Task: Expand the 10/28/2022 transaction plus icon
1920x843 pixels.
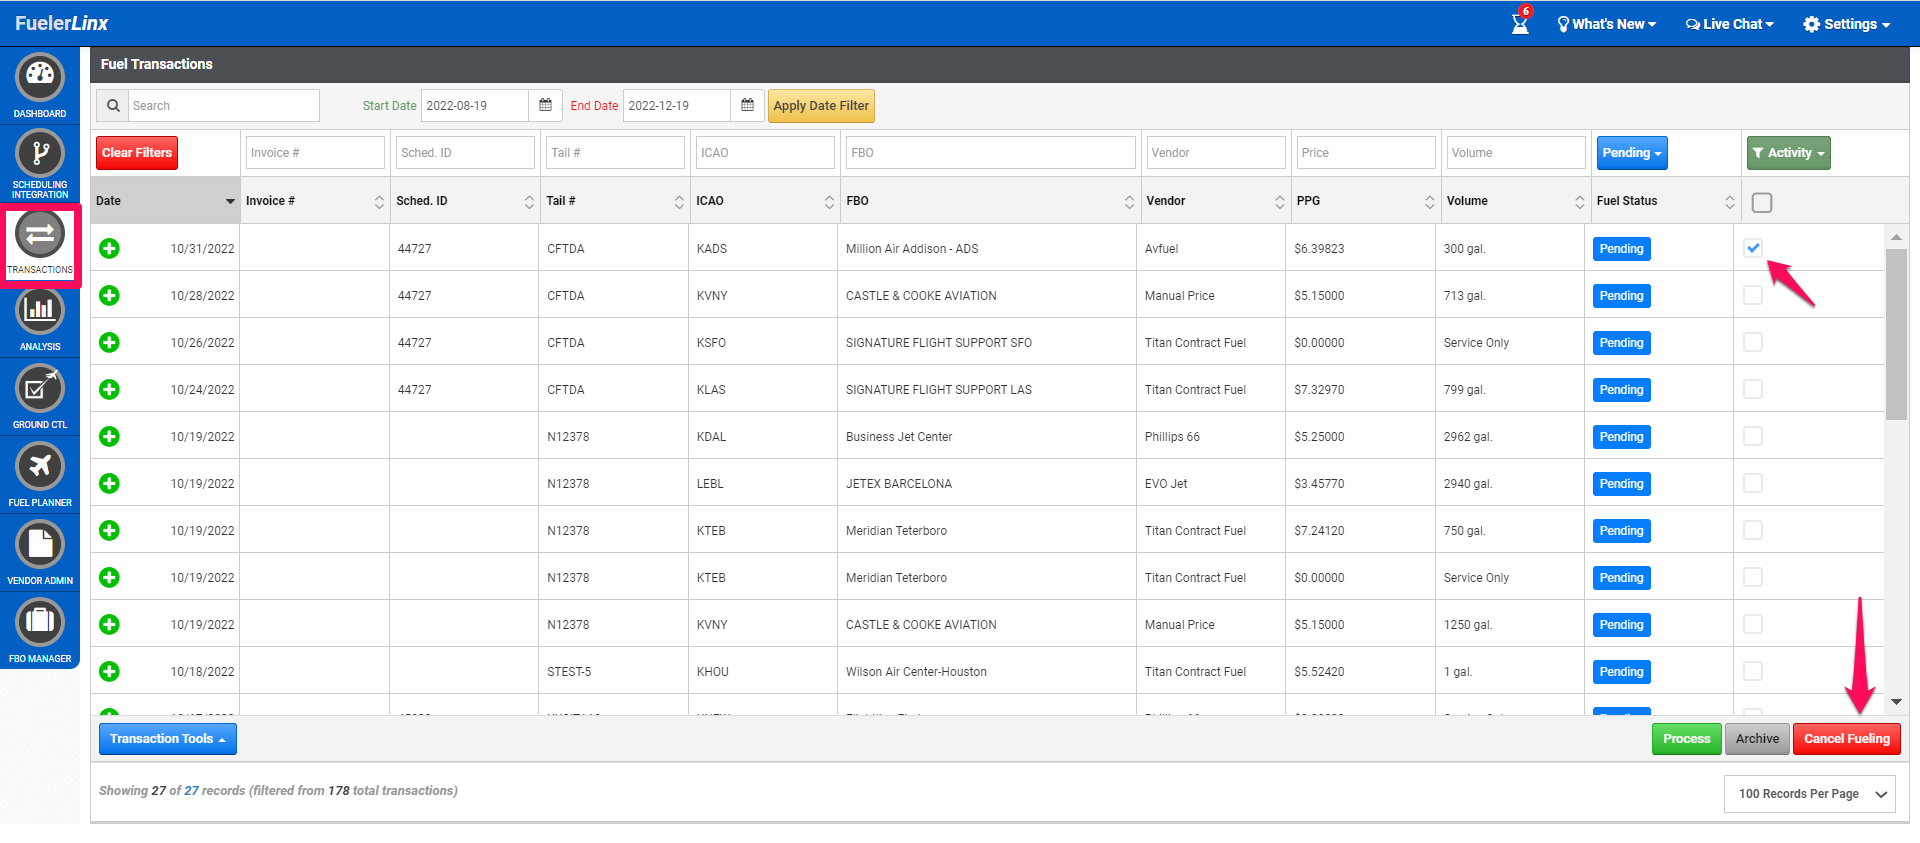Action: pos(109,295)
